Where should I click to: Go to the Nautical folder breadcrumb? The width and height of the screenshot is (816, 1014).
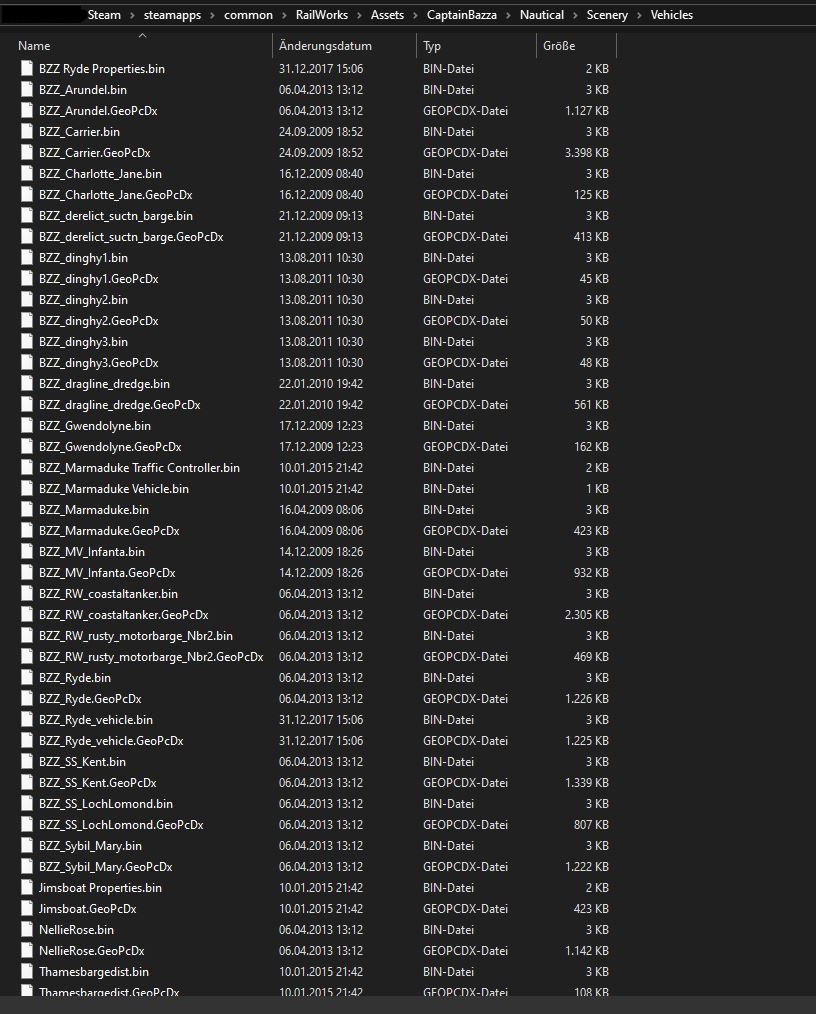click(x=542, y=15)
